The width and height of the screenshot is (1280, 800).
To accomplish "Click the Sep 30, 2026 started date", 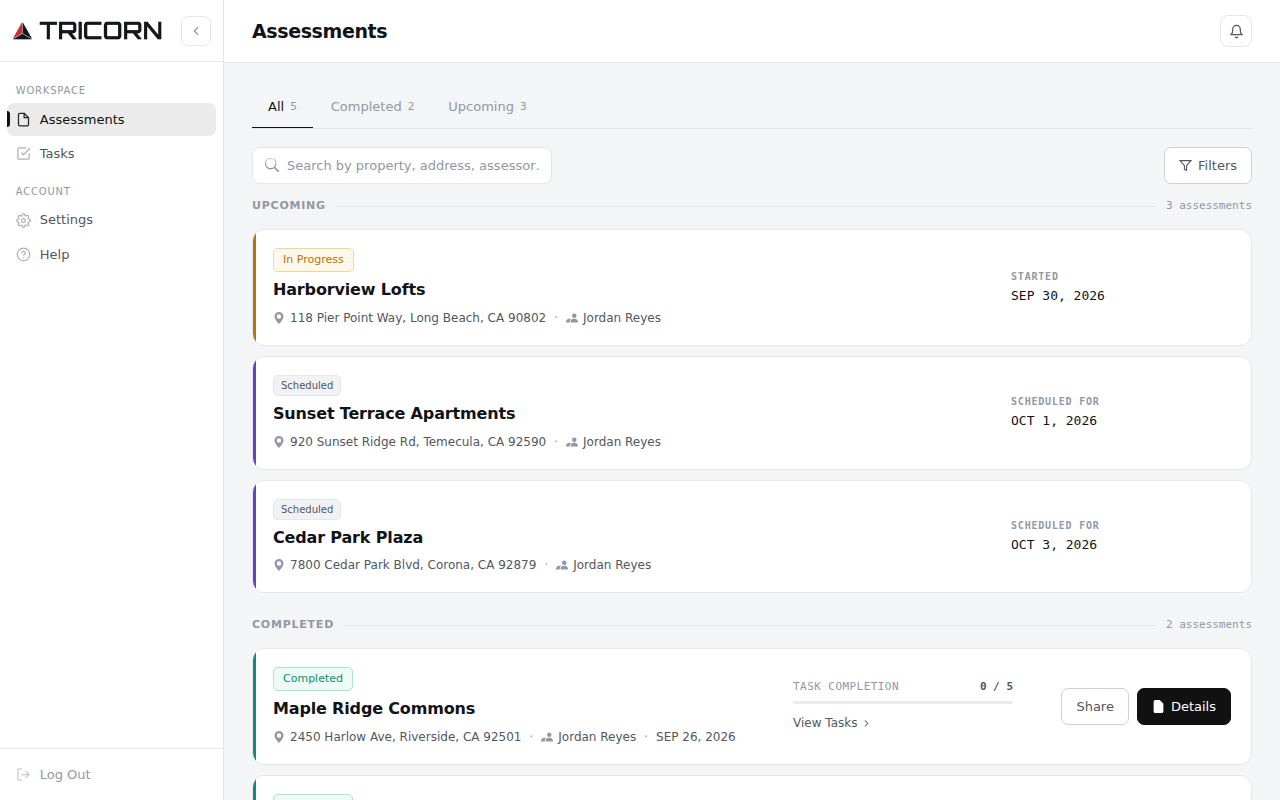I will pyautogui.click(x=1058, y=296).
